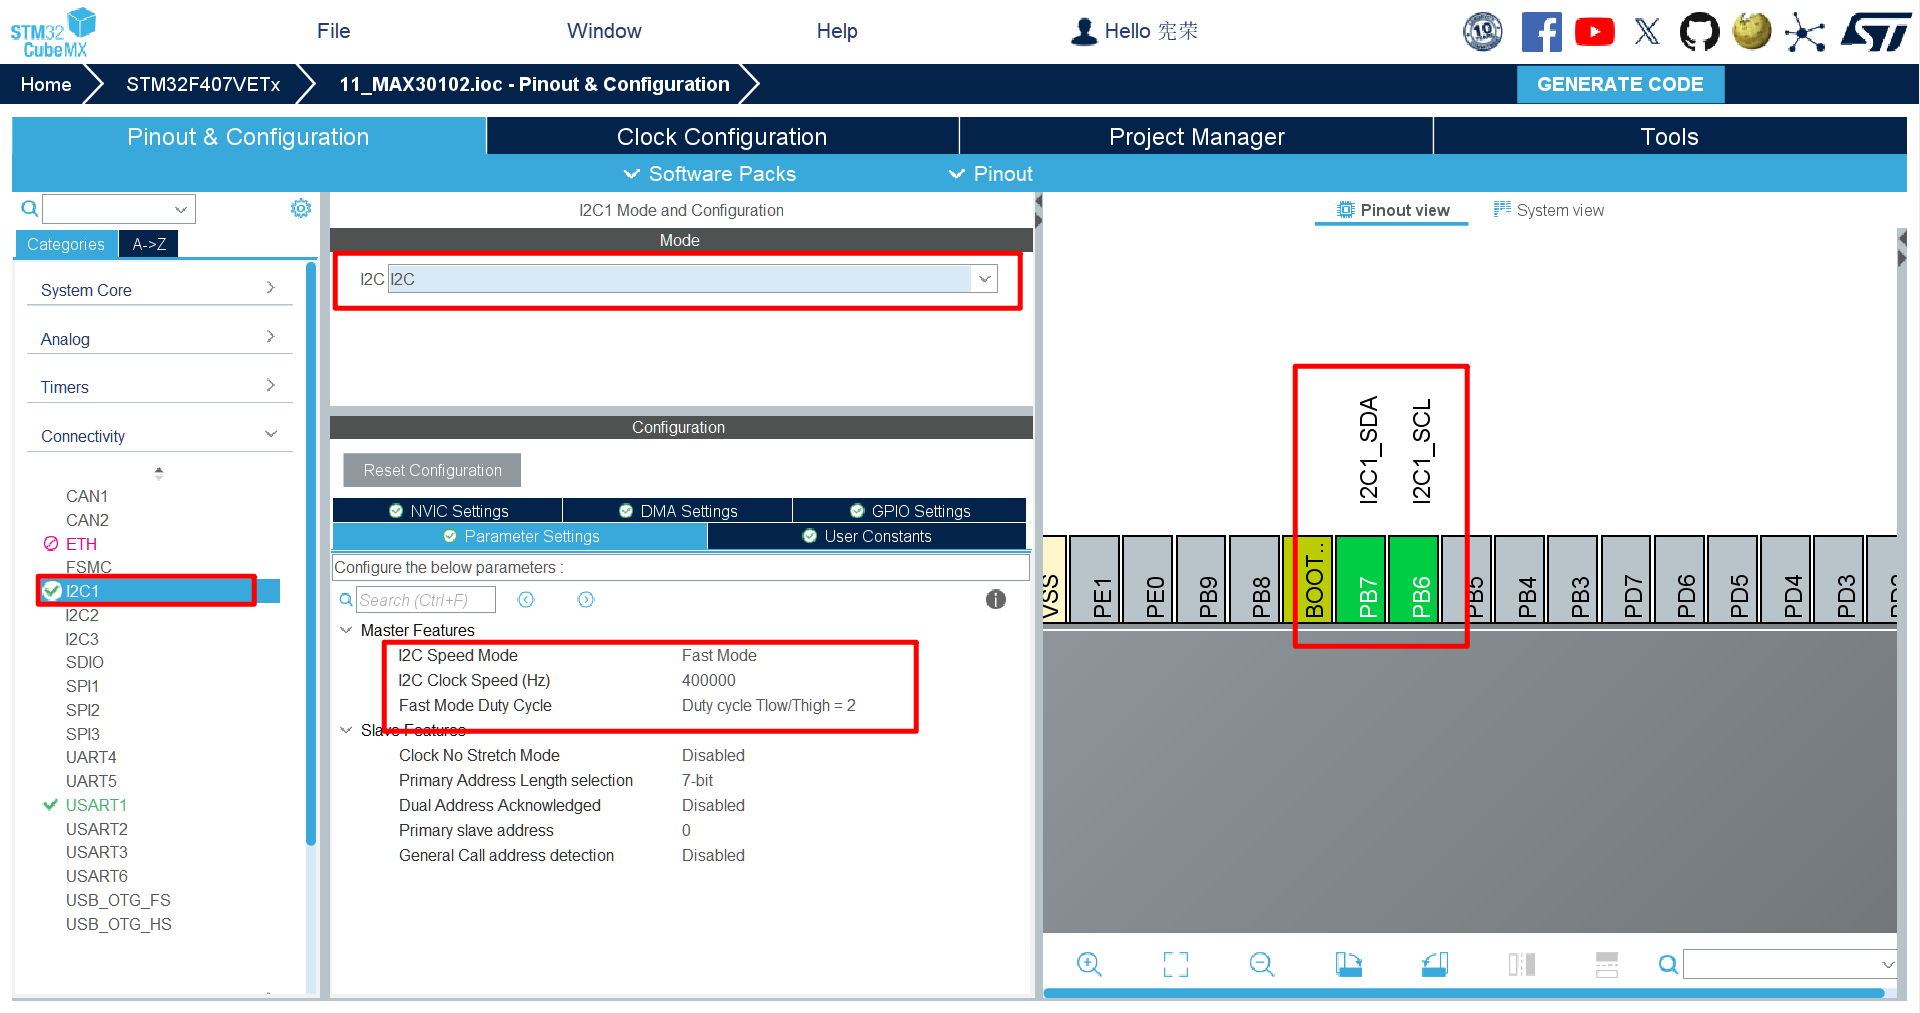Zoom in on the pinout view
The image size is (1920, 1013).
[x=1089, y=964]
